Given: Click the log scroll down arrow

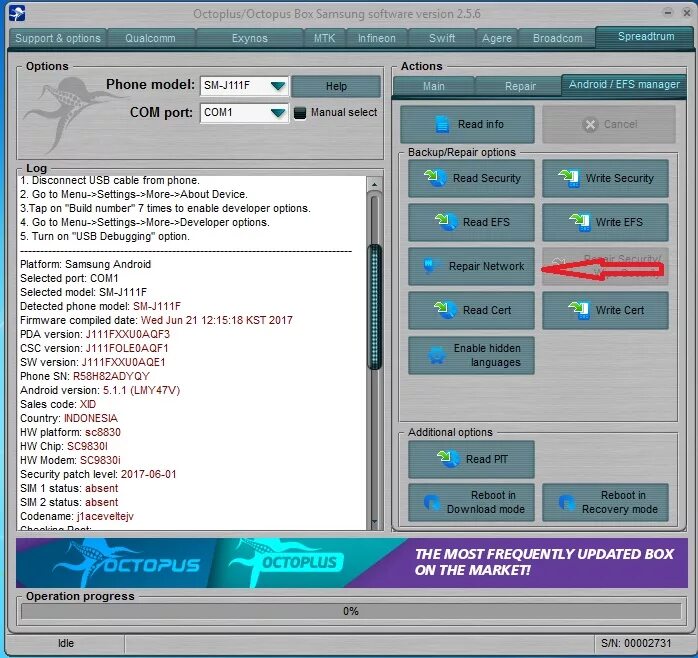Looking at the screenshot, I should click(x=374, y=522).
